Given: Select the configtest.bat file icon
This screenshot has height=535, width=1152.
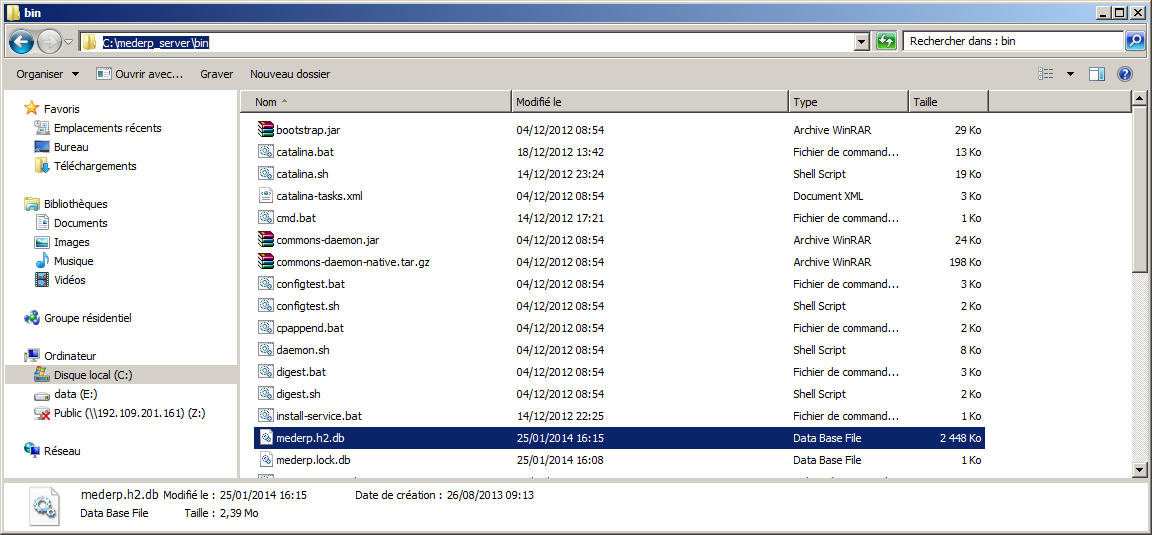Looking at the screenshot, I should tap(265, 284).
